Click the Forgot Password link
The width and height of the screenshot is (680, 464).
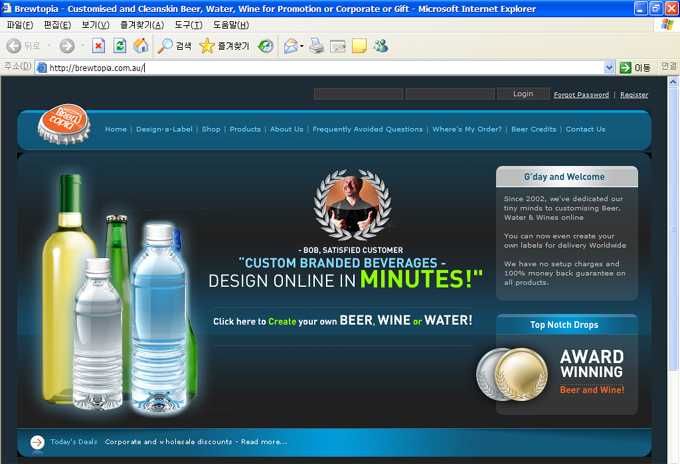(581, 95)
